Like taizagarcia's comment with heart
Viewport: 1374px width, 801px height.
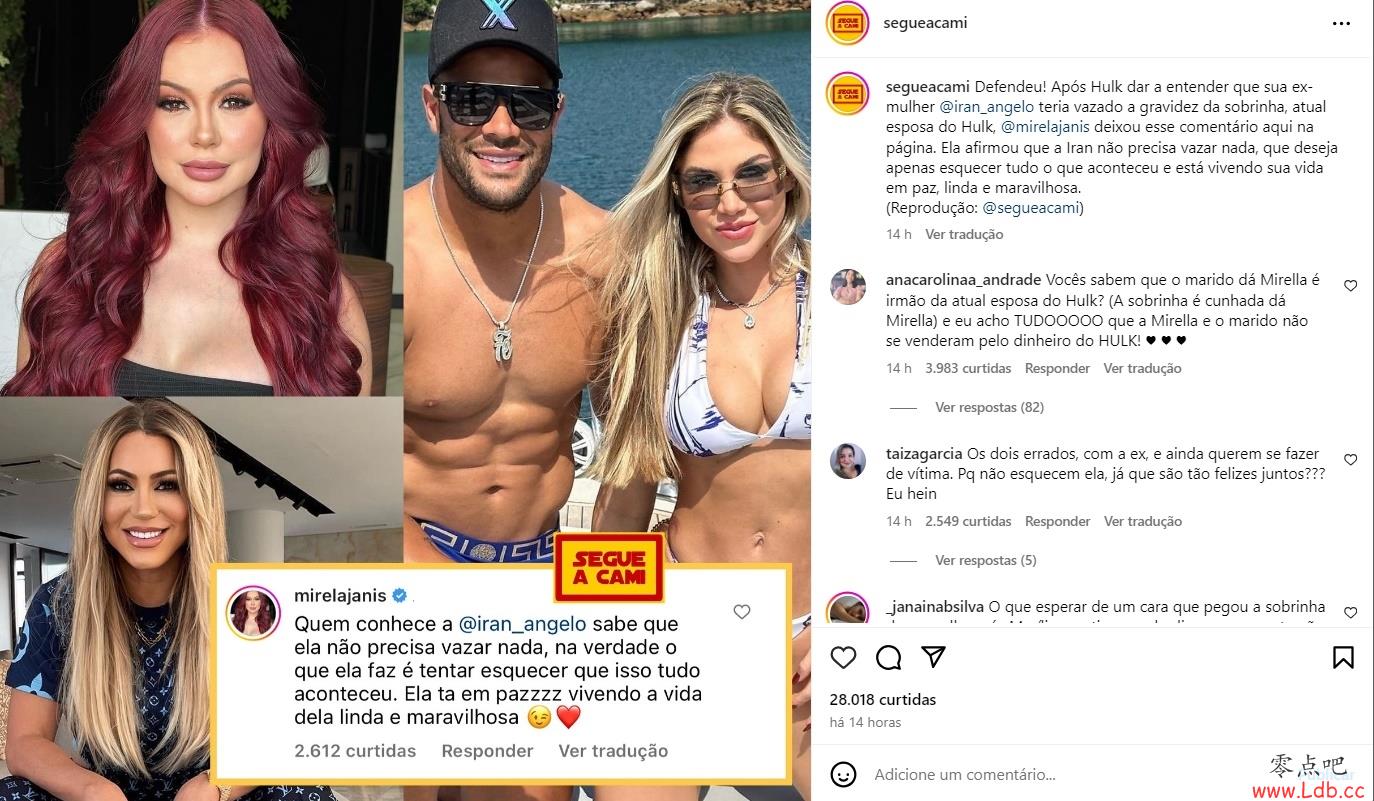point(1350,460)
